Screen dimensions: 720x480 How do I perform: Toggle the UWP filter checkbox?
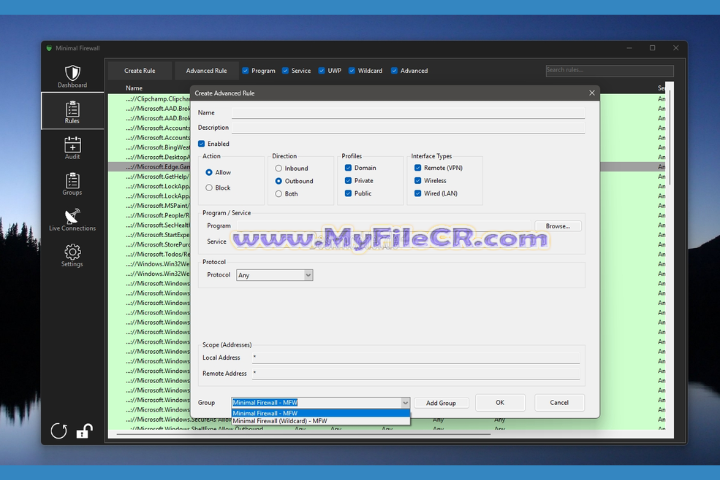321,70
